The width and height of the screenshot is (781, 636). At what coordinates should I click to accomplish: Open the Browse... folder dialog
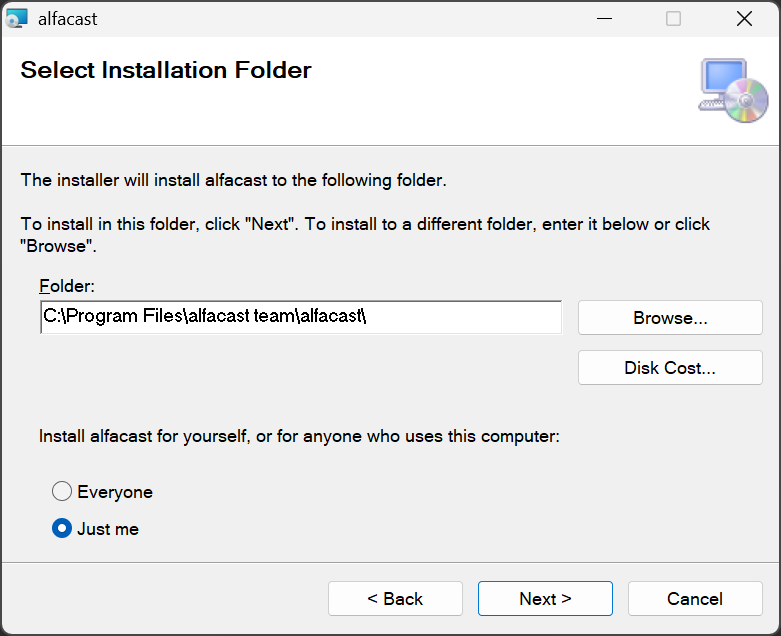point(670,317)
